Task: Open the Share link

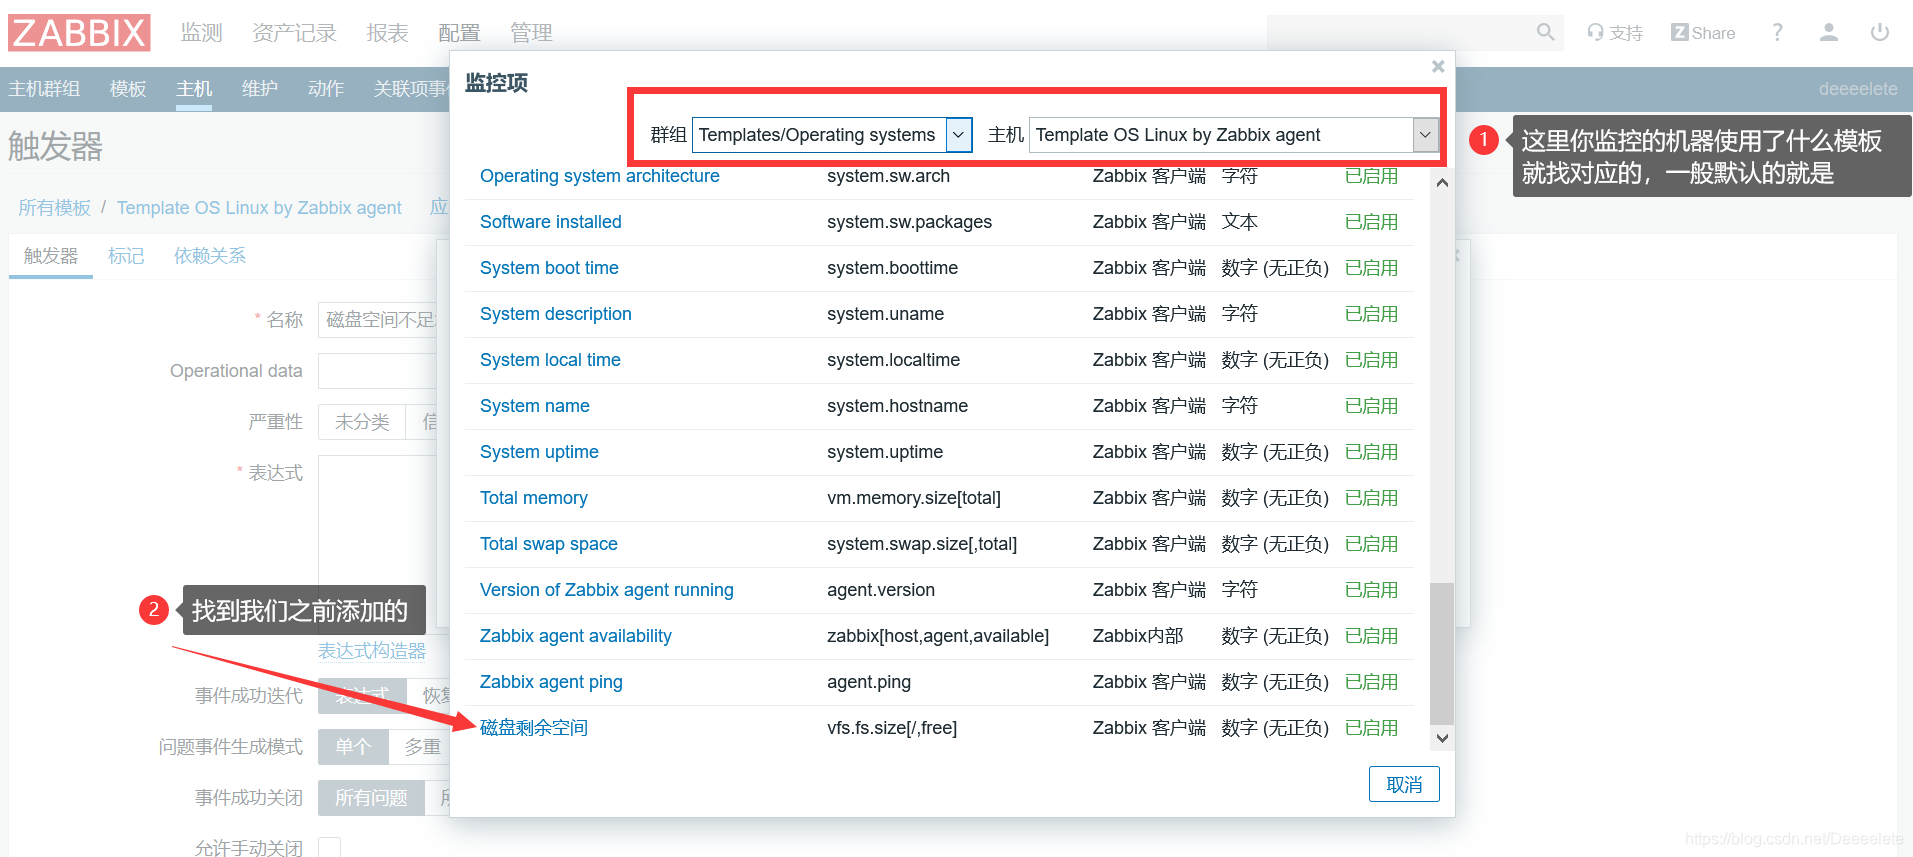Action: (1703, 33)
